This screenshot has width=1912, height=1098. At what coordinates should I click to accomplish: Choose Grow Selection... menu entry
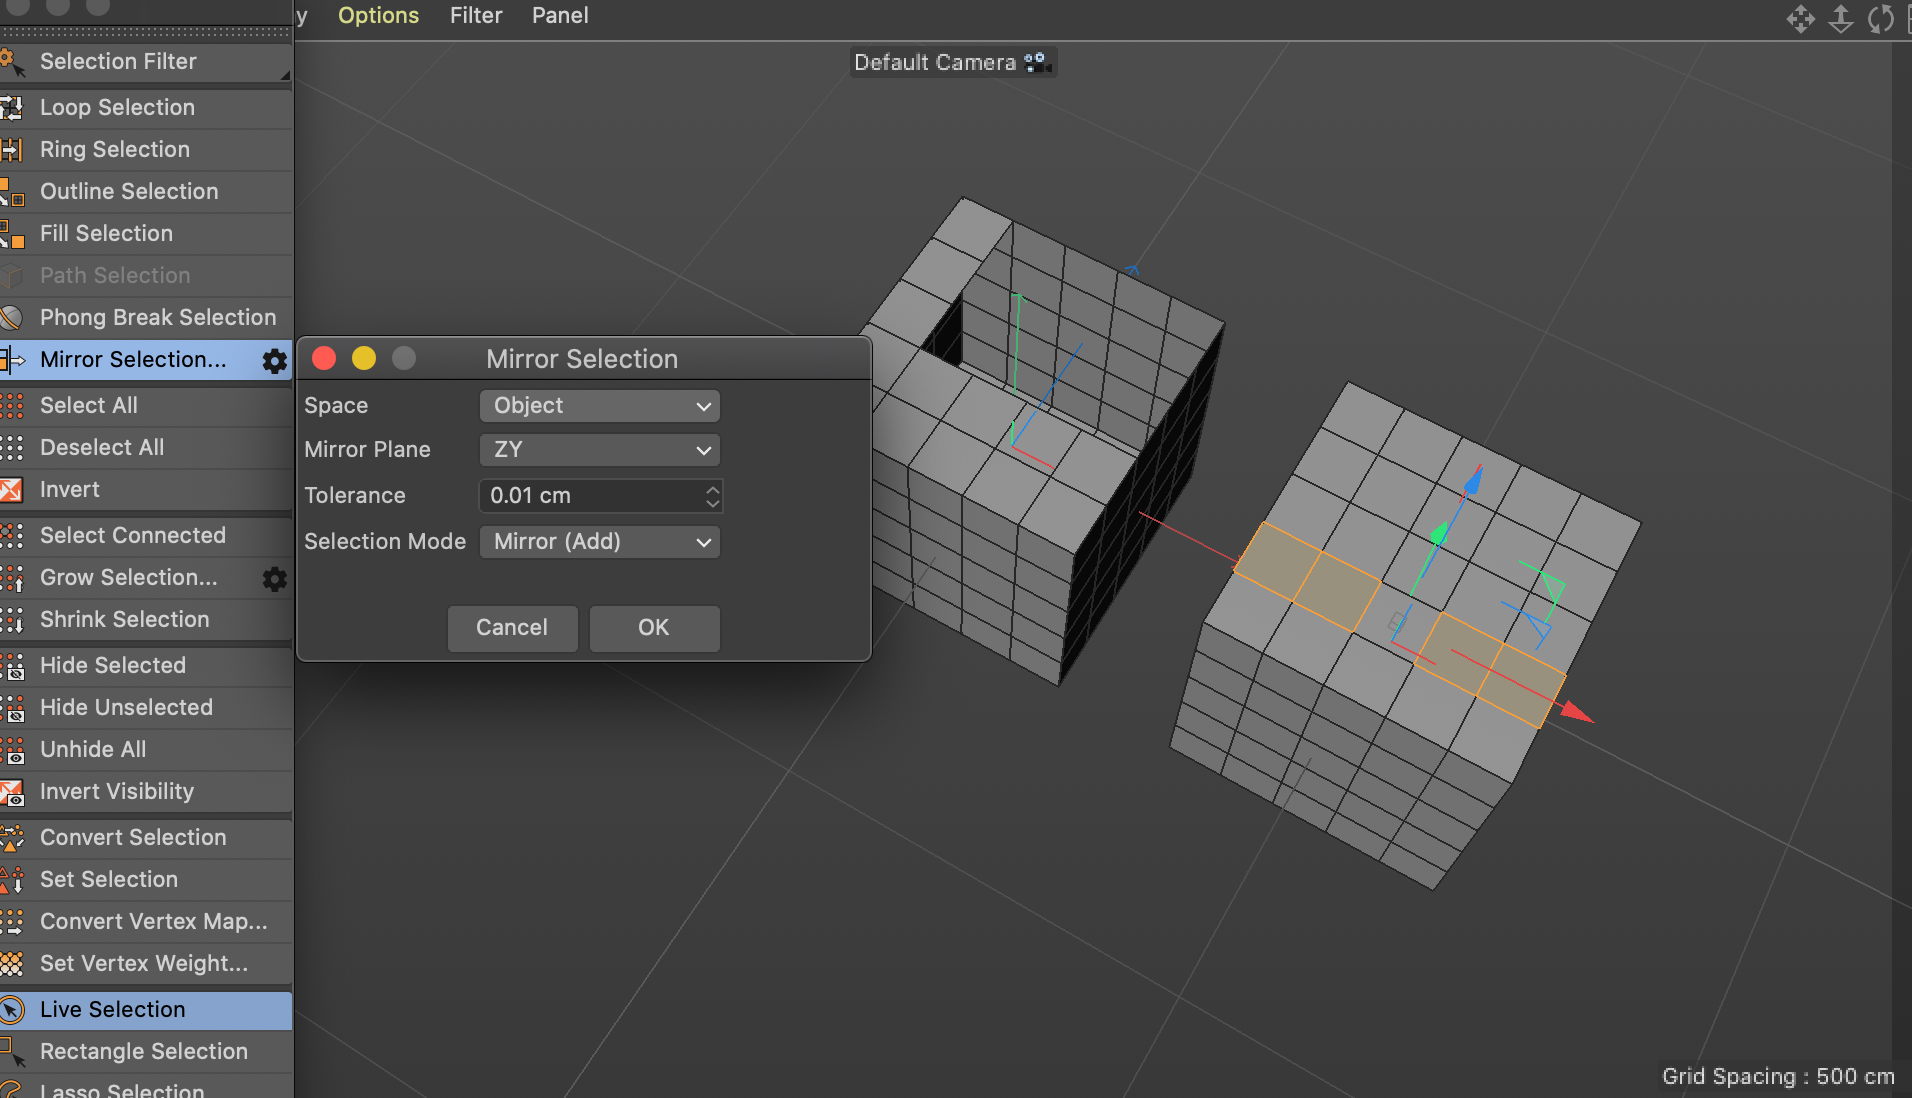130,577
